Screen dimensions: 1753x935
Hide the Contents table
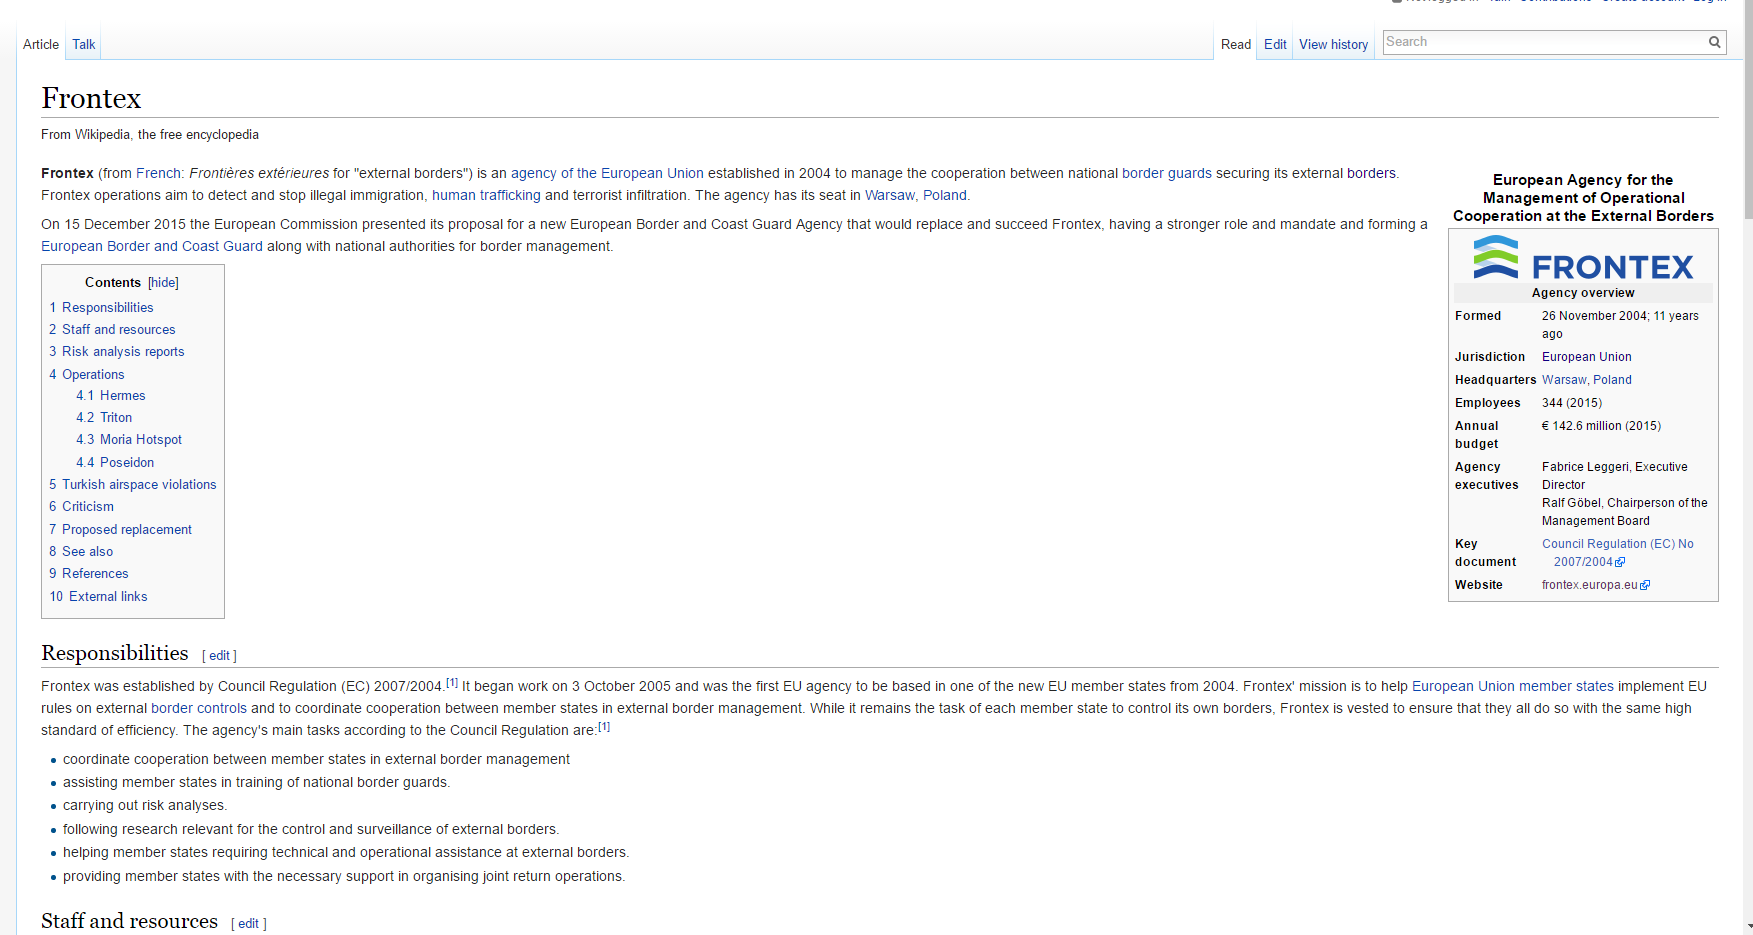163,283
